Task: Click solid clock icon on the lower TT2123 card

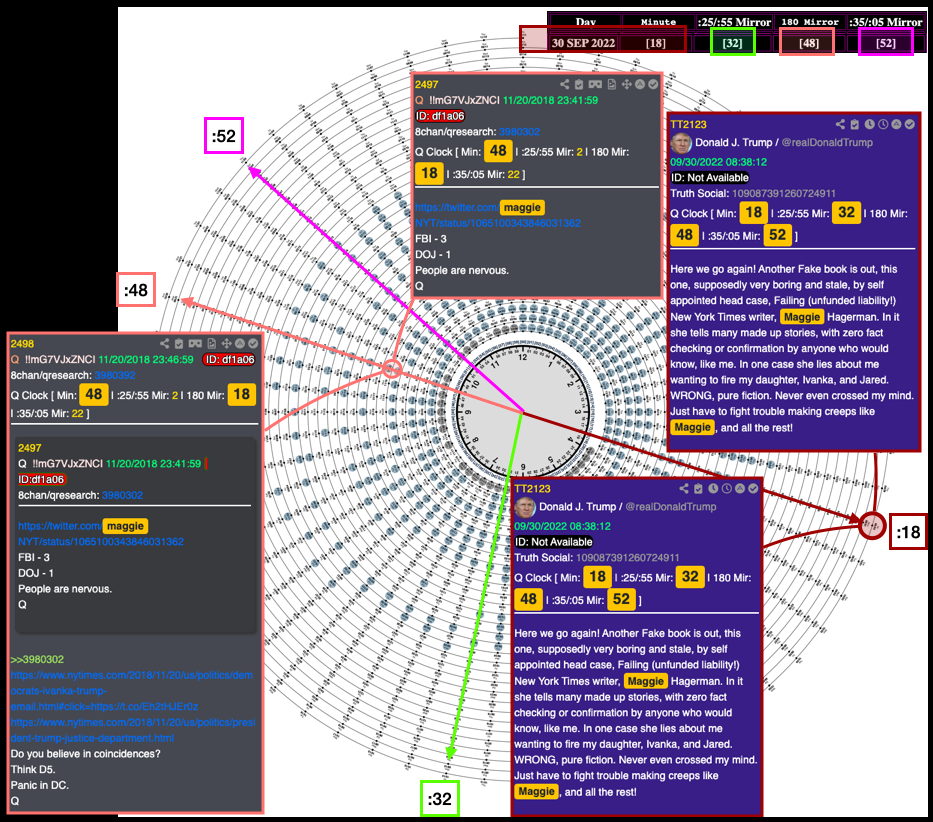Action: (x=713, y=489)
